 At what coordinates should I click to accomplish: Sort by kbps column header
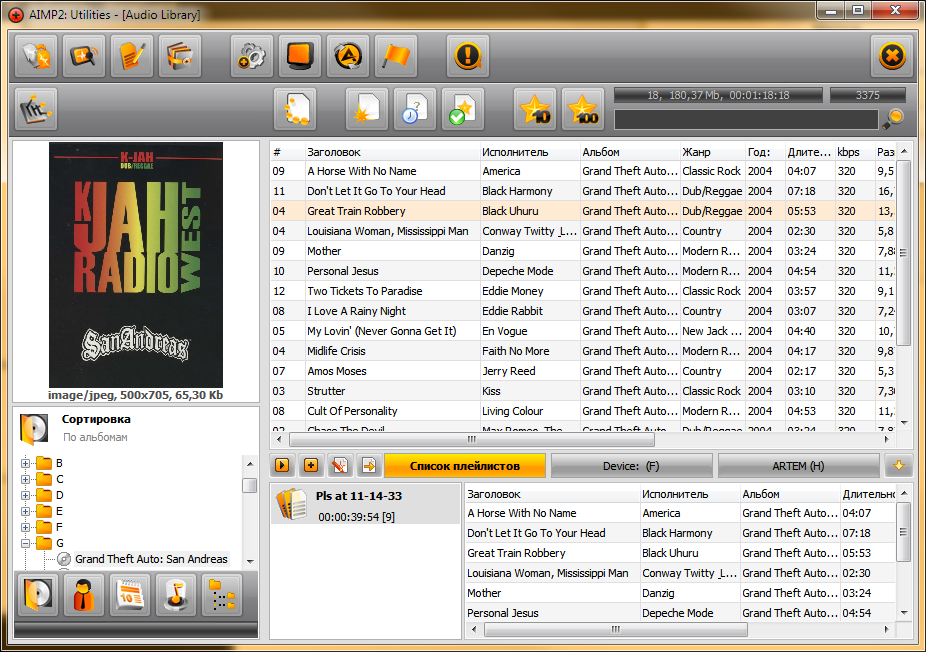pos(855,152)
